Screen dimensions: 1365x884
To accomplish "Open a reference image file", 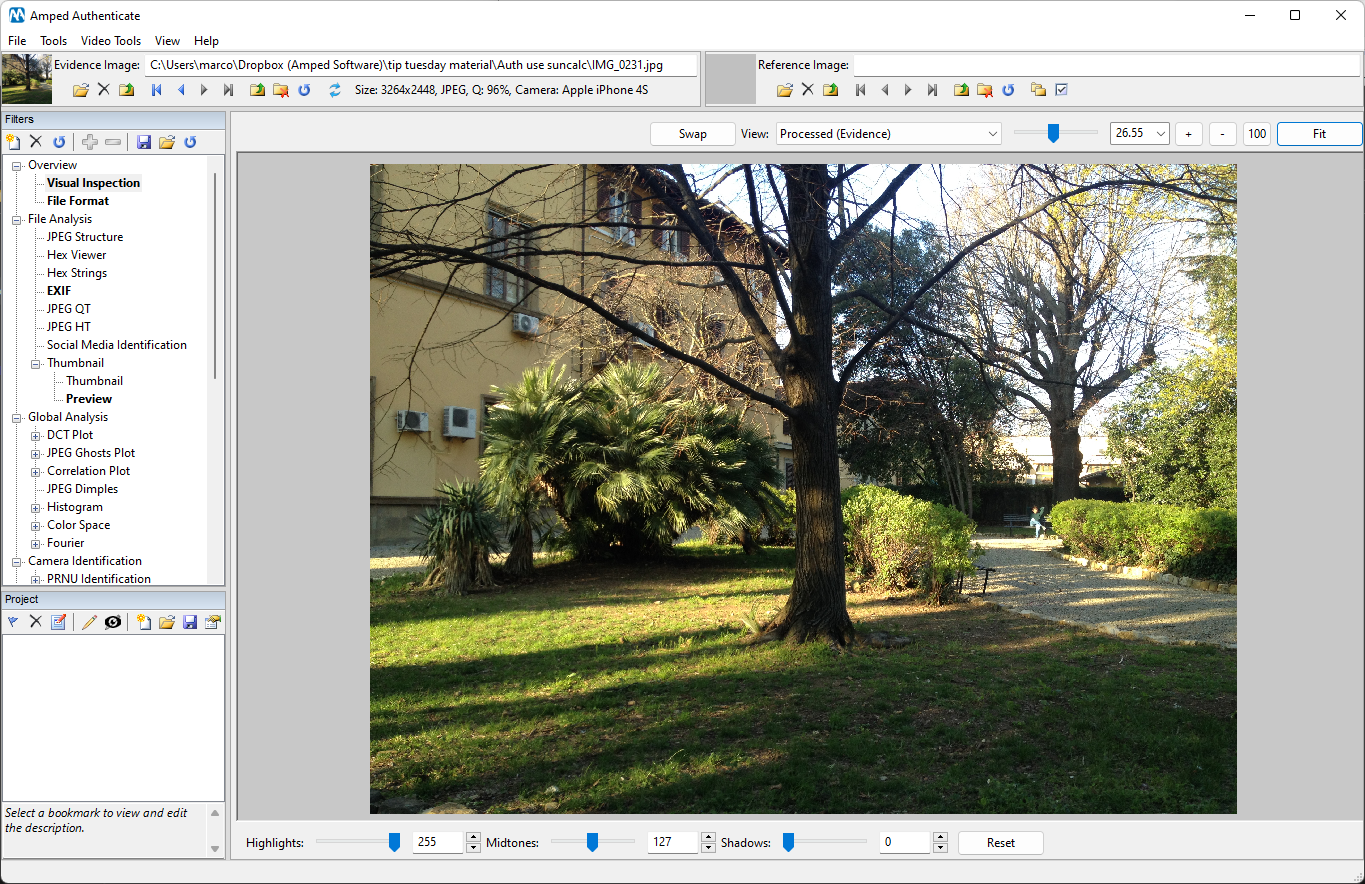I will 785,89.
